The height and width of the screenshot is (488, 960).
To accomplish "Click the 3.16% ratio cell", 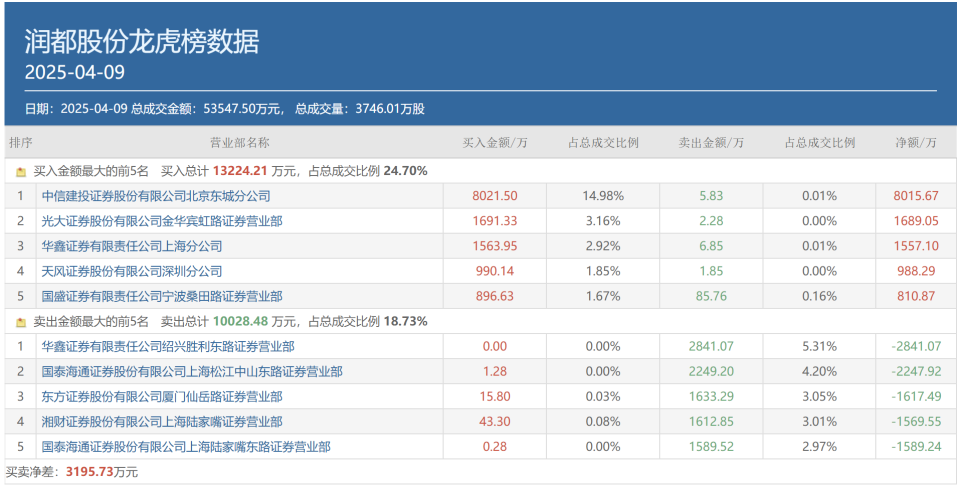I will click(x=603, y=222).
